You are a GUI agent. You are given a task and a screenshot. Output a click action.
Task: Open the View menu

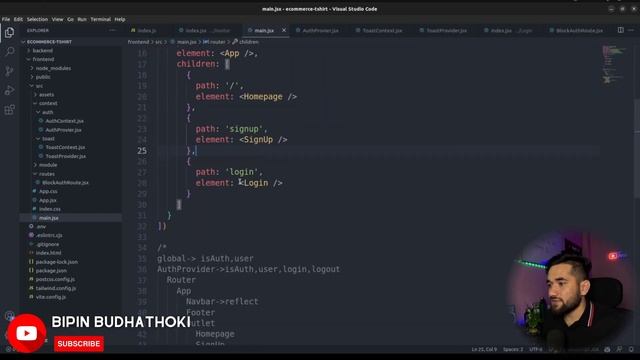tap(58, 19)
